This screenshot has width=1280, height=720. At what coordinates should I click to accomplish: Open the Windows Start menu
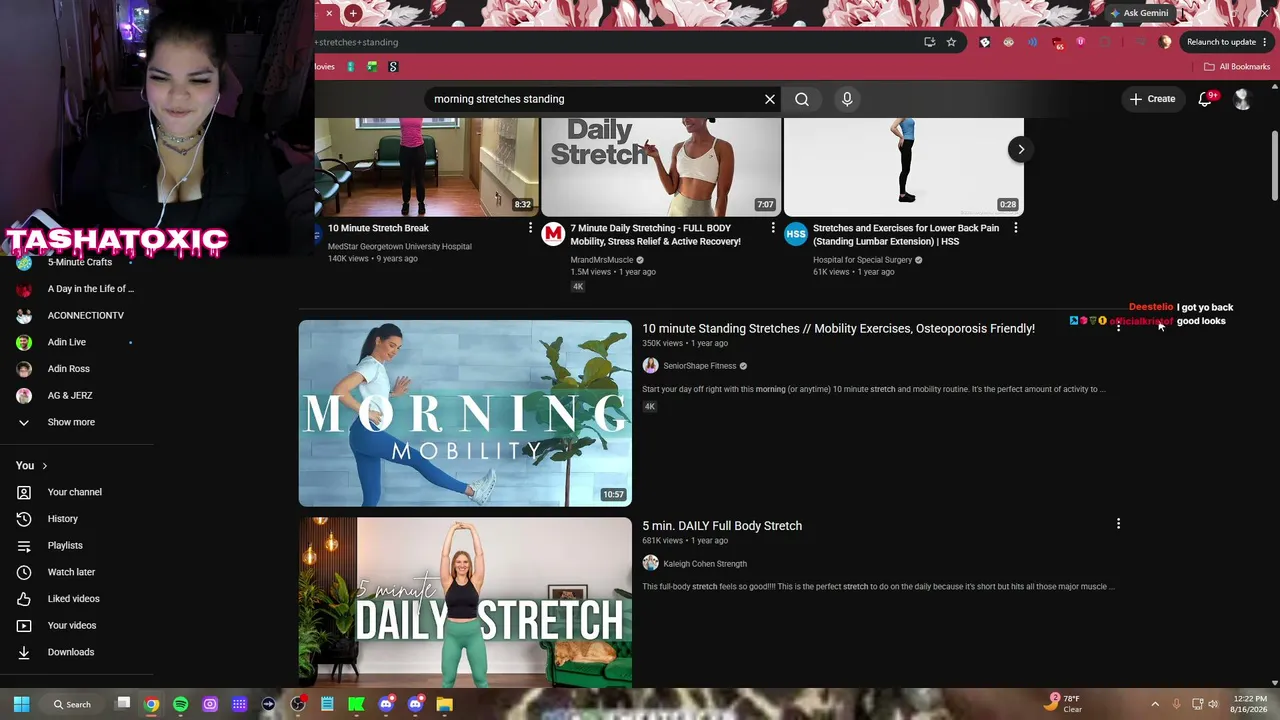click(21, 704)
